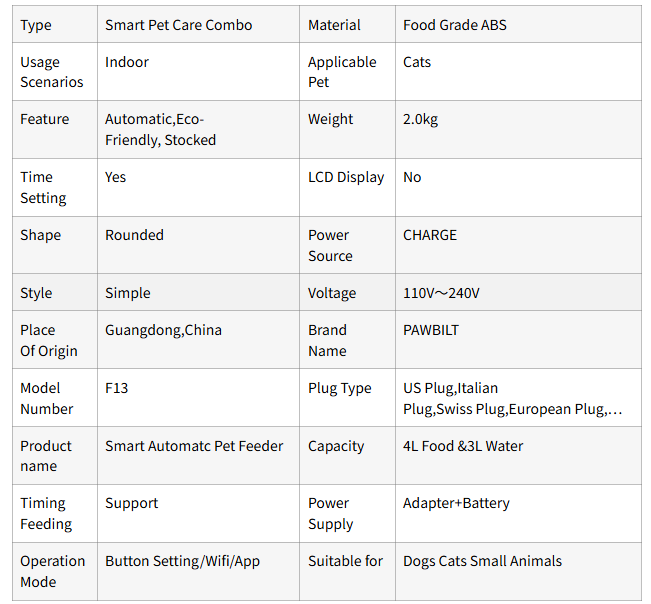
Task: Click 'Guangdong,China' place of origin
Action: click(163, 330)
